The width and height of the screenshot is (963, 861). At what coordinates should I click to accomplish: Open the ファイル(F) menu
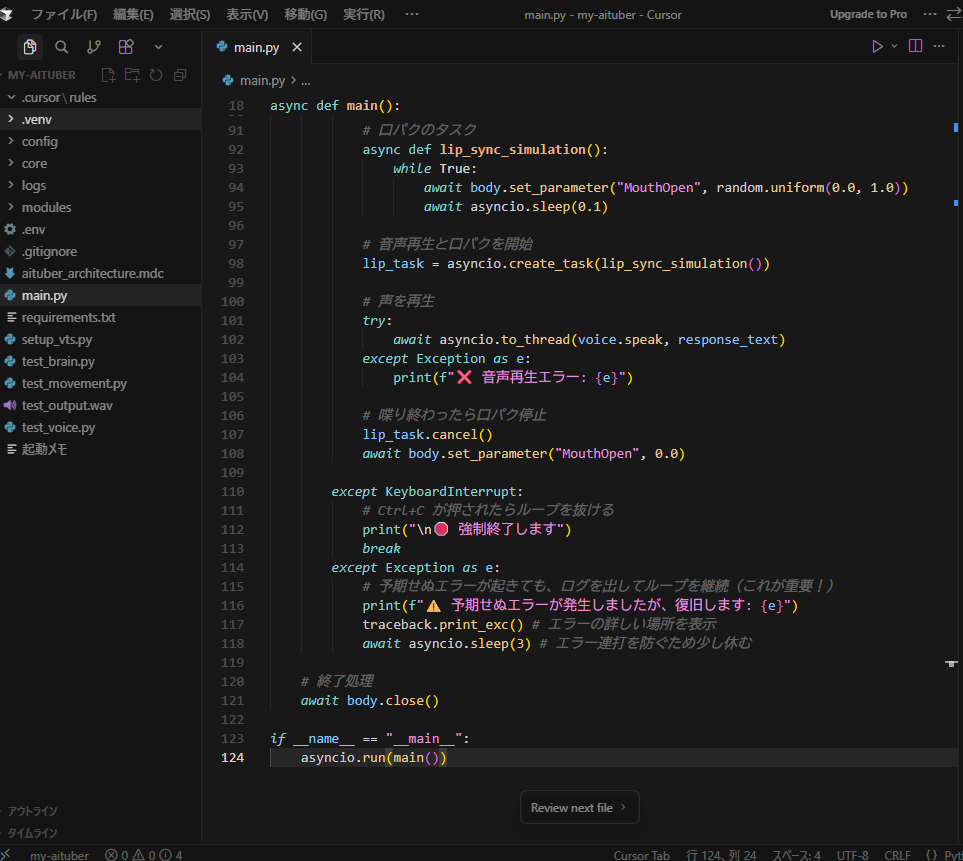64,15
